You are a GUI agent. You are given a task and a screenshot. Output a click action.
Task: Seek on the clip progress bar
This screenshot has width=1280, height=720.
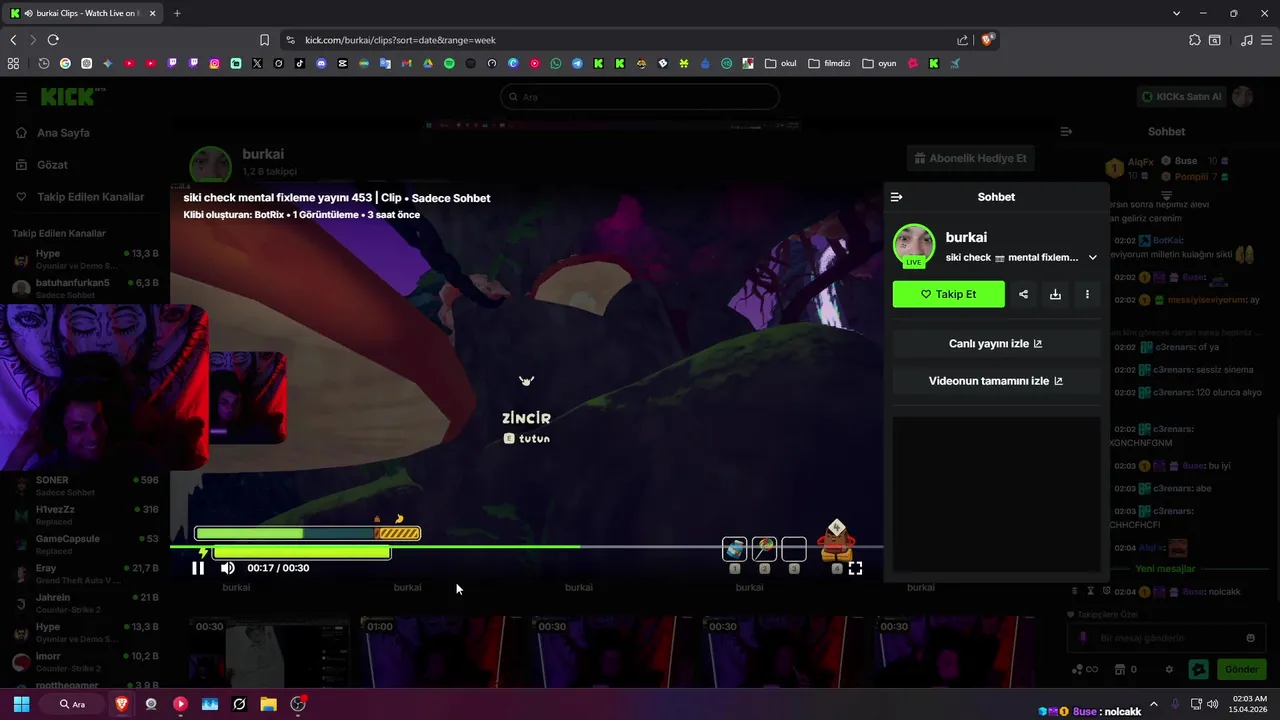[526, 547]
